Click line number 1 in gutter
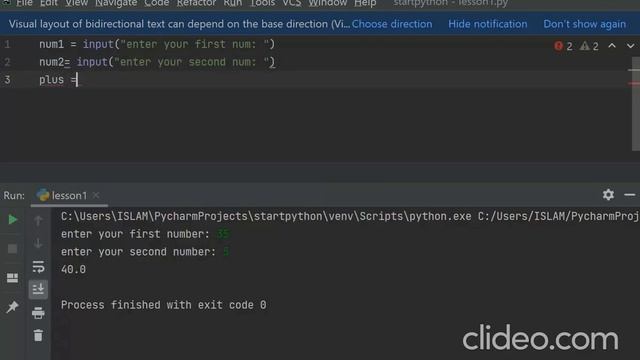 7,44
